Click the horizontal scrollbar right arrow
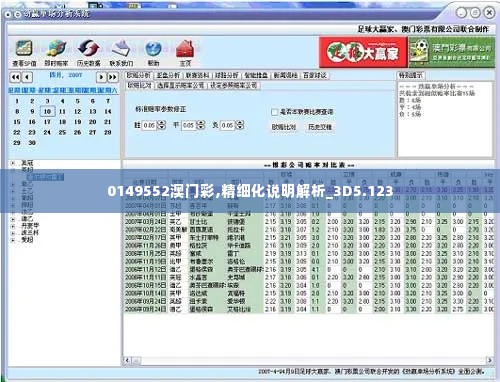This screenshot has height=382, width=500. [490, 360]
